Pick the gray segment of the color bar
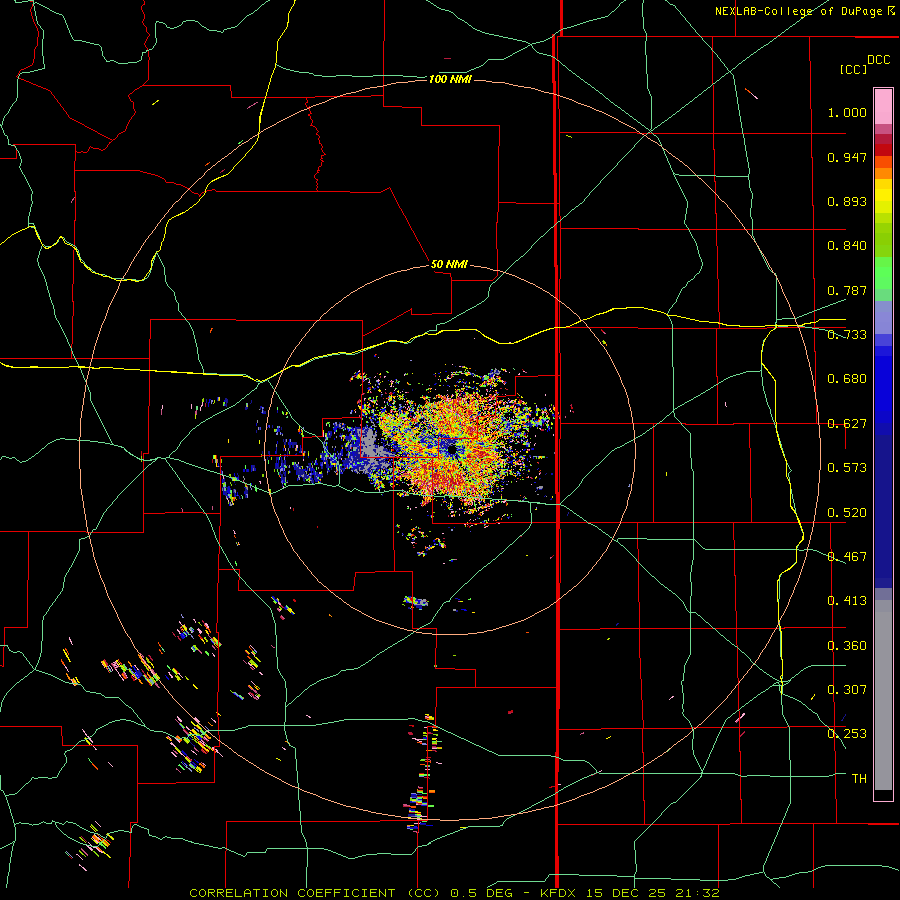This screenshot has width=900, height=900. [883, 695]
